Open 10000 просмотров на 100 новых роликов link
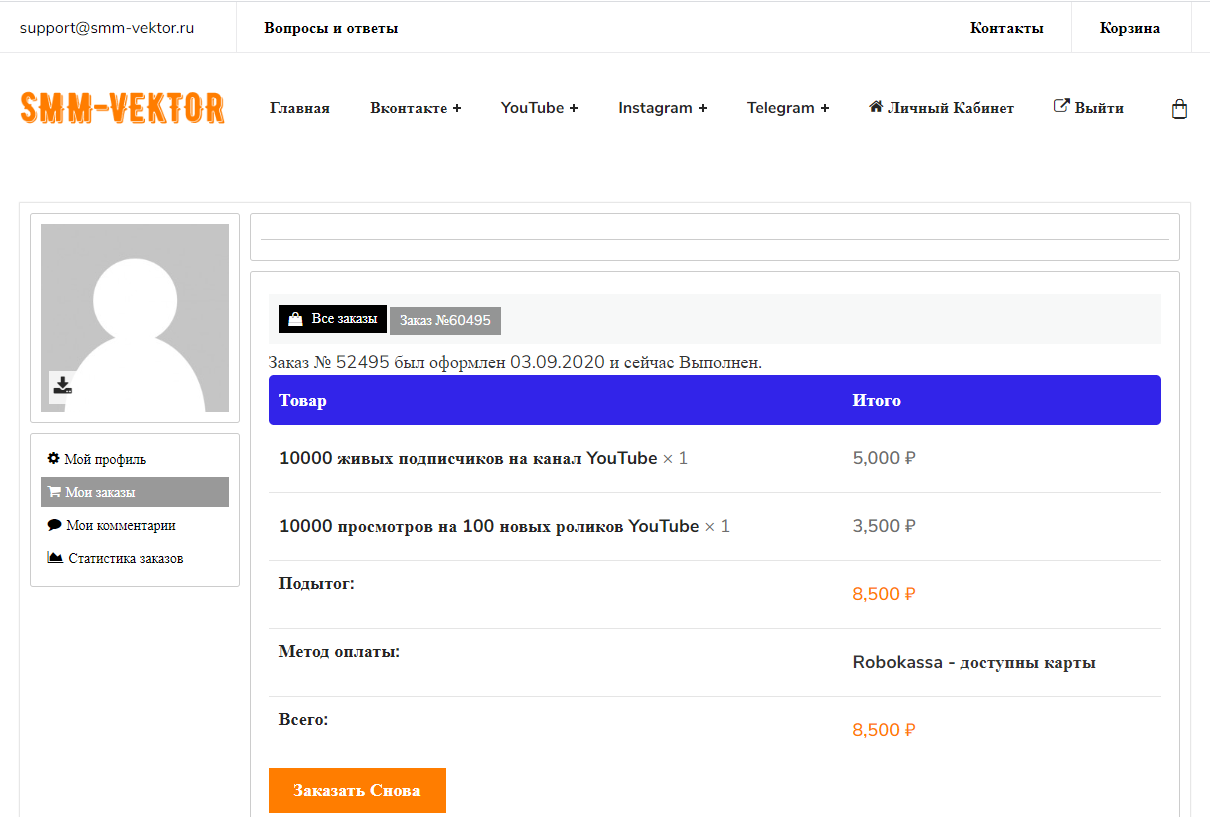This screenshot has width=1210, height=817. click(489, 526)
